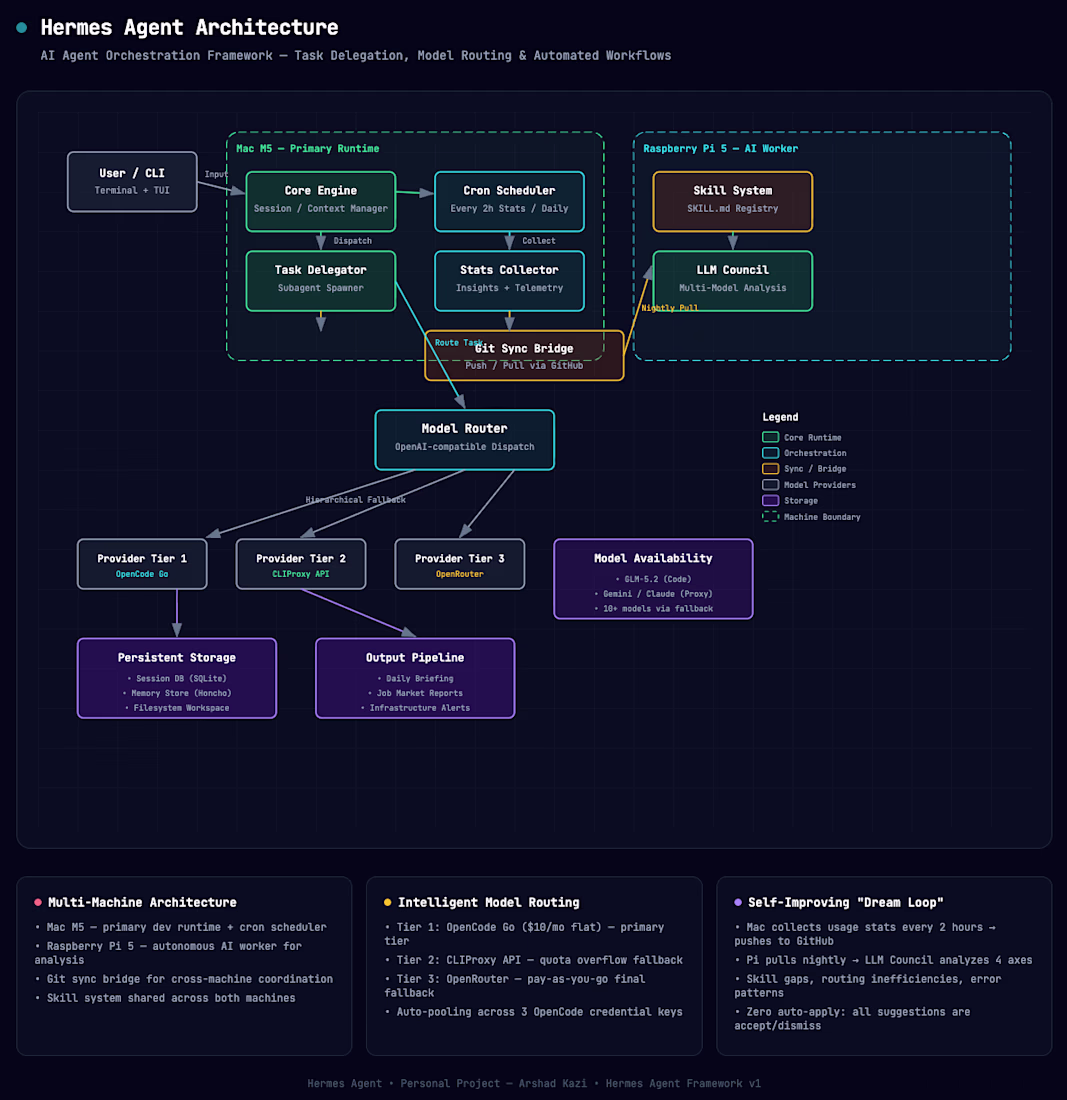The height and width of the screenshot is (1100, 1067).
Task: Click the Gemini / Claude (Proxy) item
Action: [653, 593]
